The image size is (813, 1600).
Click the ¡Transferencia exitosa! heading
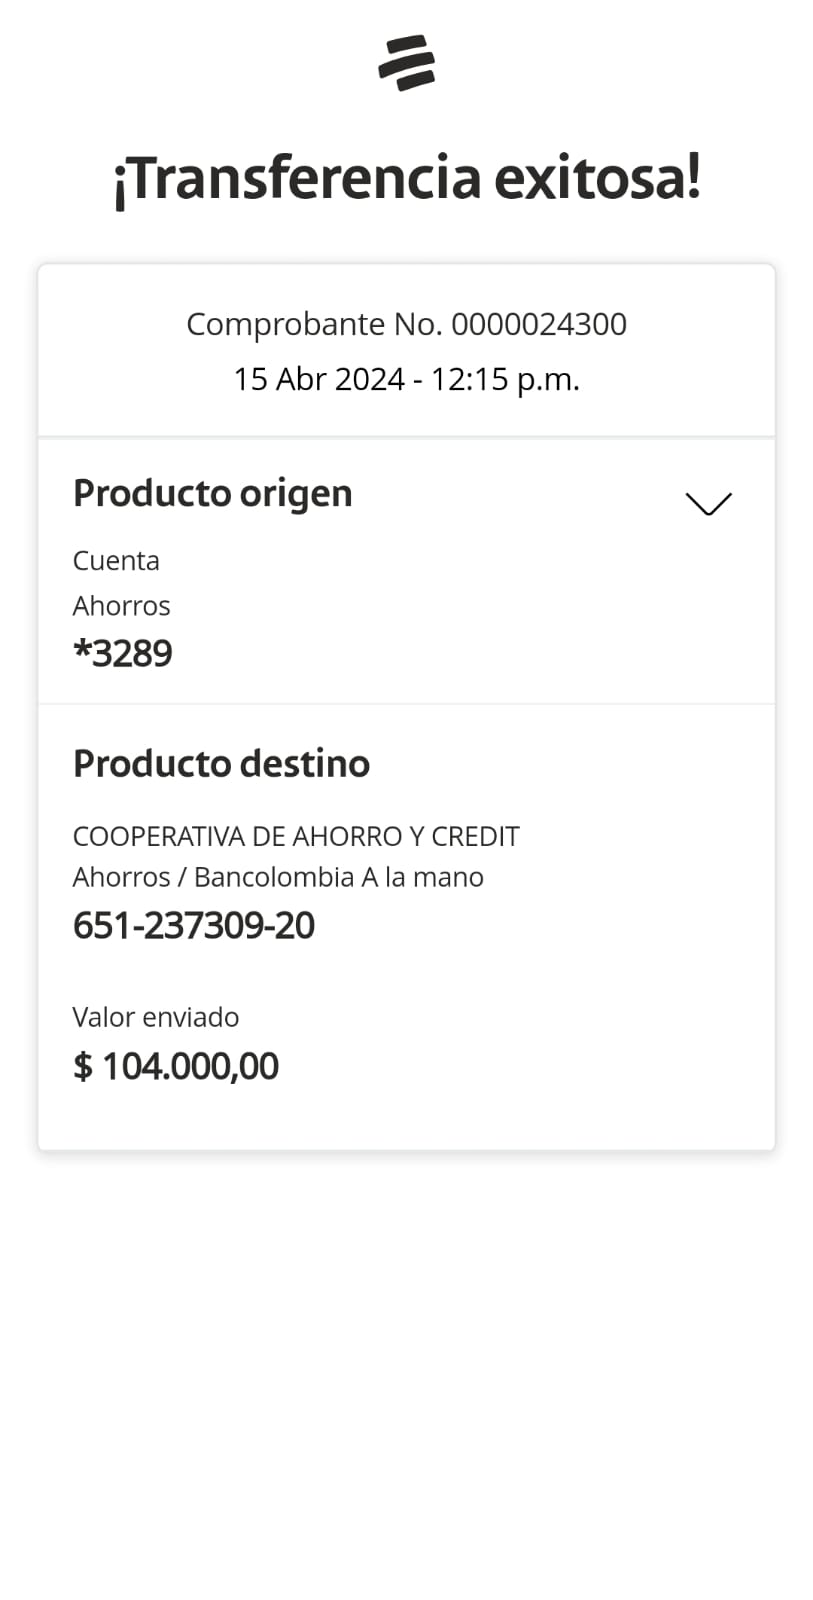(406, 179)
